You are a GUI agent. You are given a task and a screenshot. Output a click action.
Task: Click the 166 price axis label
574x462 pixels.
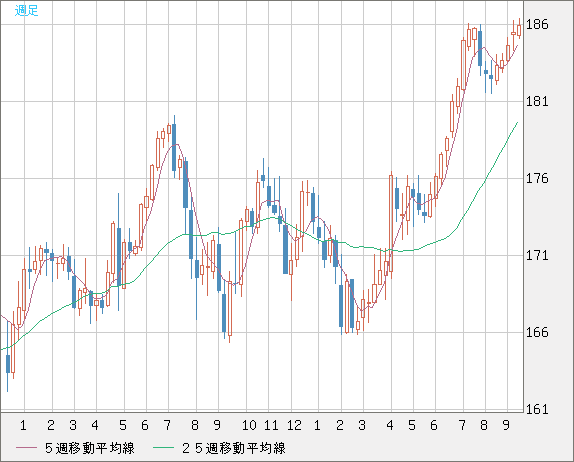coord(537,332)
